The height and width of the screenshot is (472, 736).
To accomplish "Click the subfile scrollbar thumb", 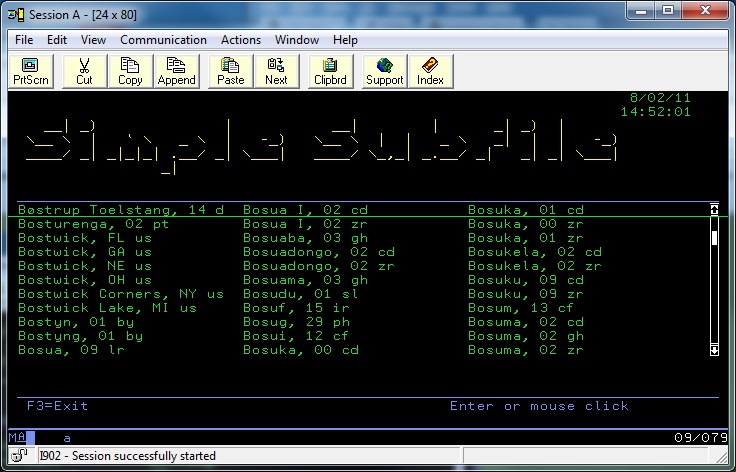I will coord(714,238).
